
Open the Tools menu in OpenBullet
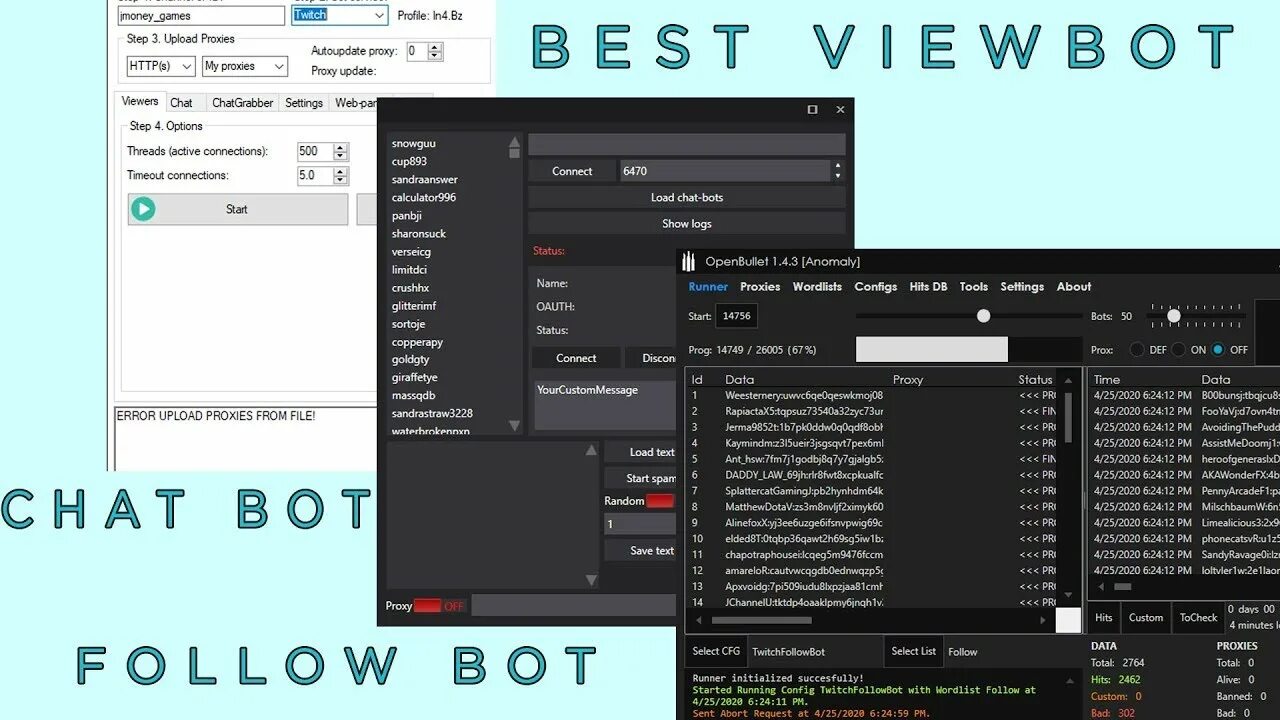(973, 287)
